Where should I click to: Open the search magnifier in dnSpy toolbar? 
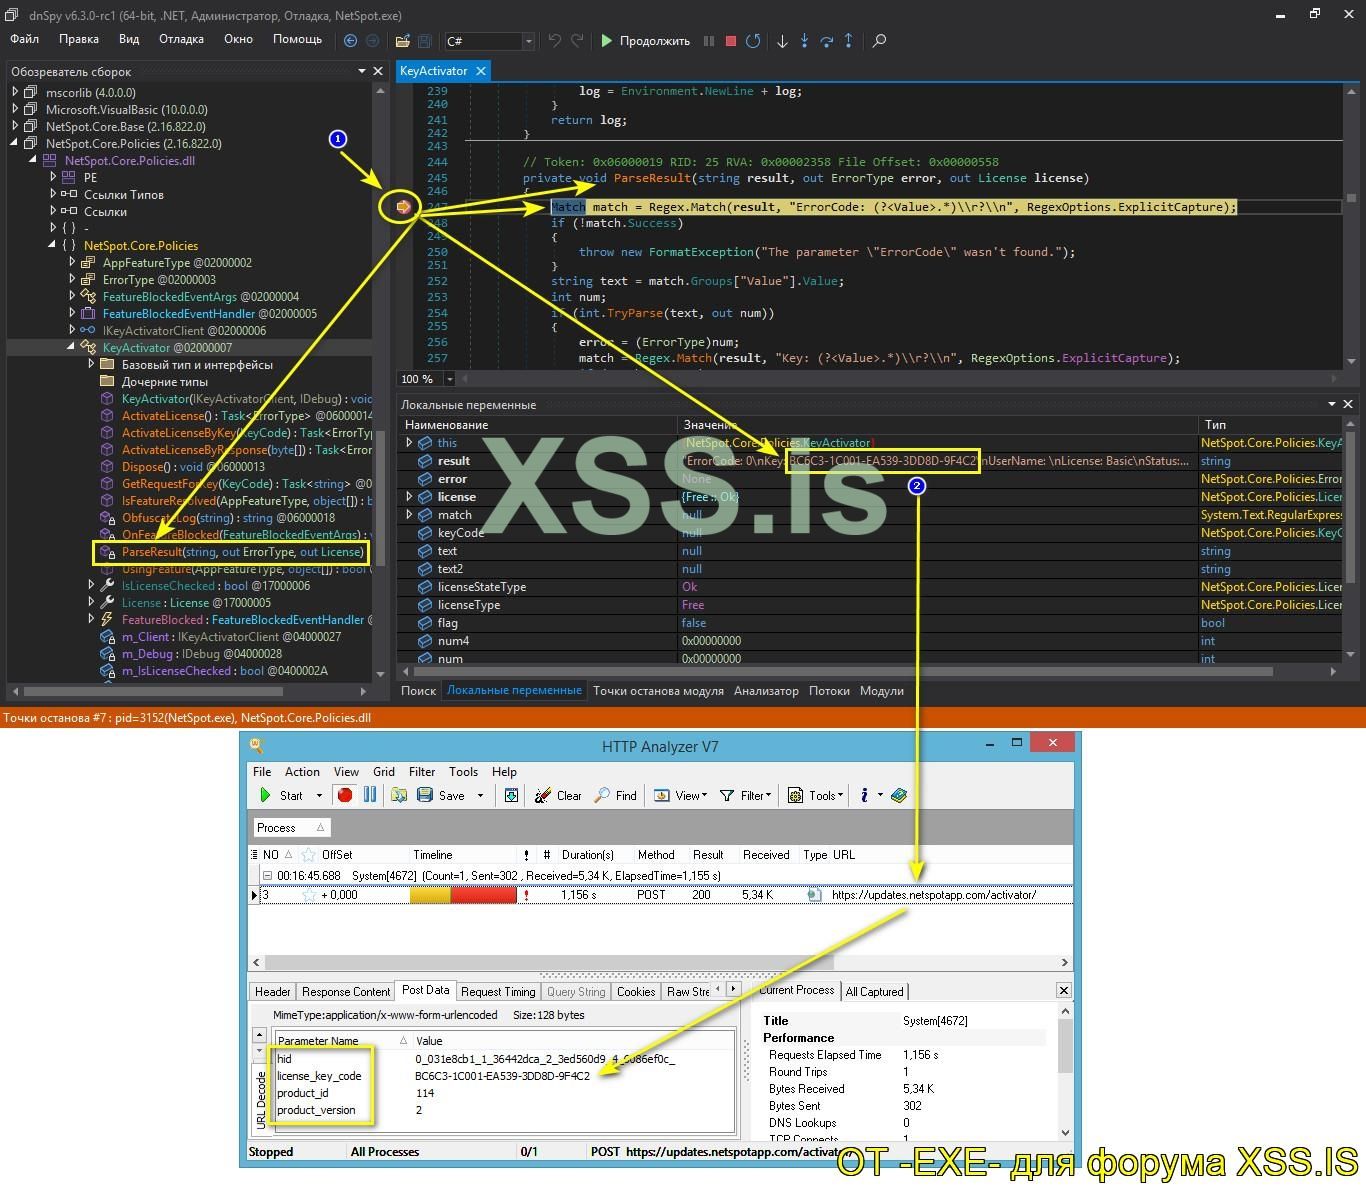(x=879, y=41)
